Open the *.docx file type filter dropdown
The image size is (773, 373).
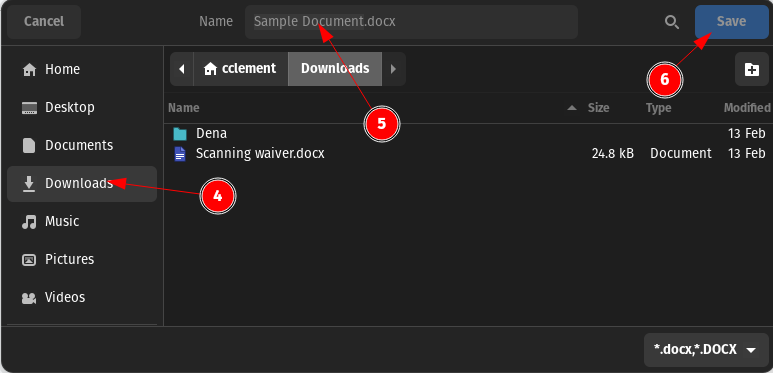(706, 350)
